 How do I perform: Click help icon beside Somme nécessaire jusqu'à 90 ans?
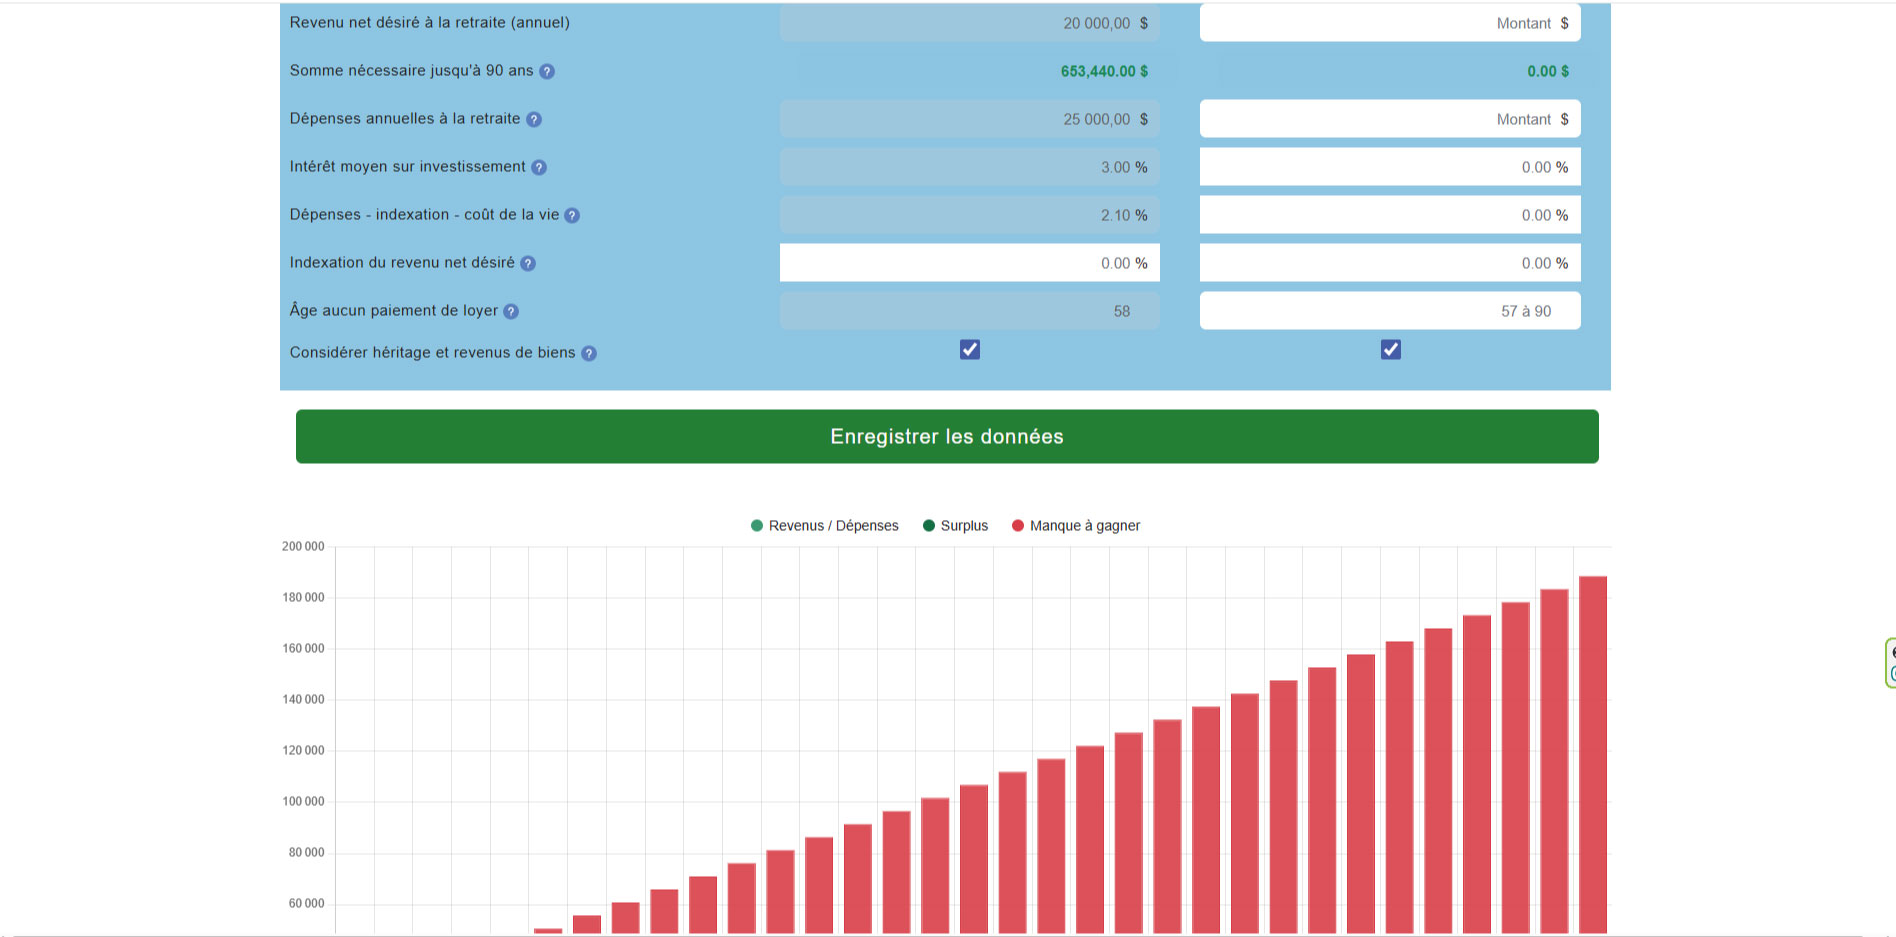pos(547,71)
